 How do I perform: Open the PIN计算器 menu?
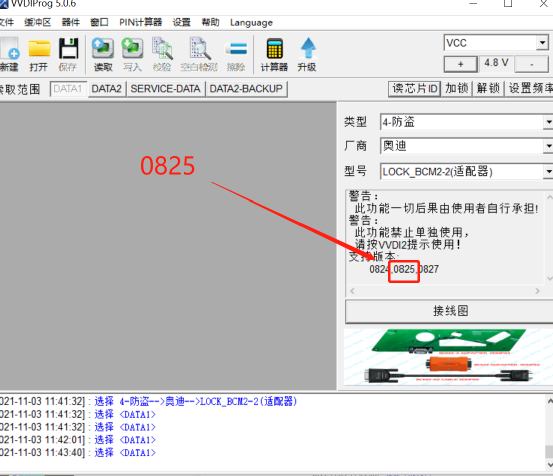click(x=140, y=23)
